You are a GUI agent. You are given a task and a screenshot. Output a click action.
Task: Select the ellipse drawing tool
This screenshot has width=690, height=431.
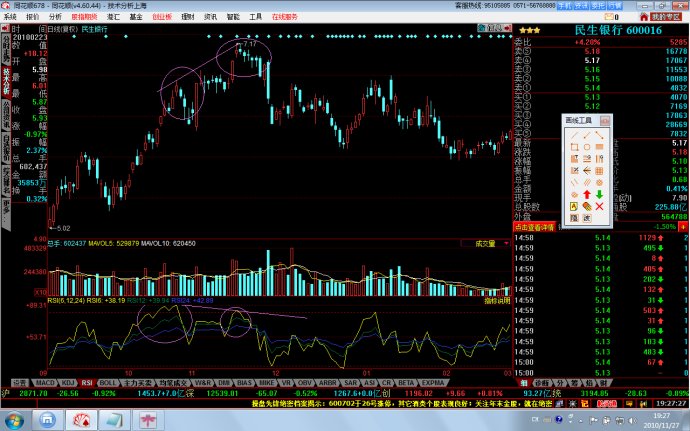point(587,146)
